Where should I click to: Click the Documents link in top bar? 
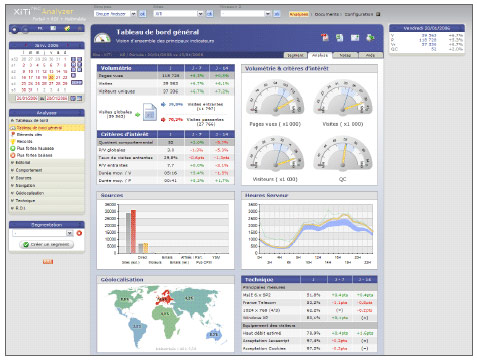pos(327,14)
